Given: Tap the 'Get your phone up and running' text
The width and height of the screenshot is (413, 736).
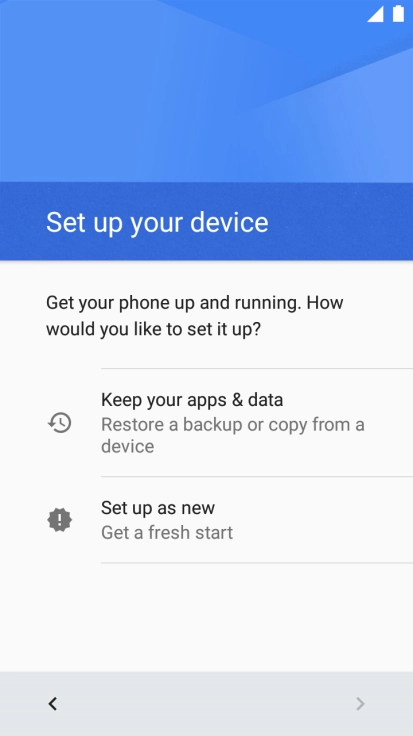Looking at the screenshot, I should pos(172,303).
